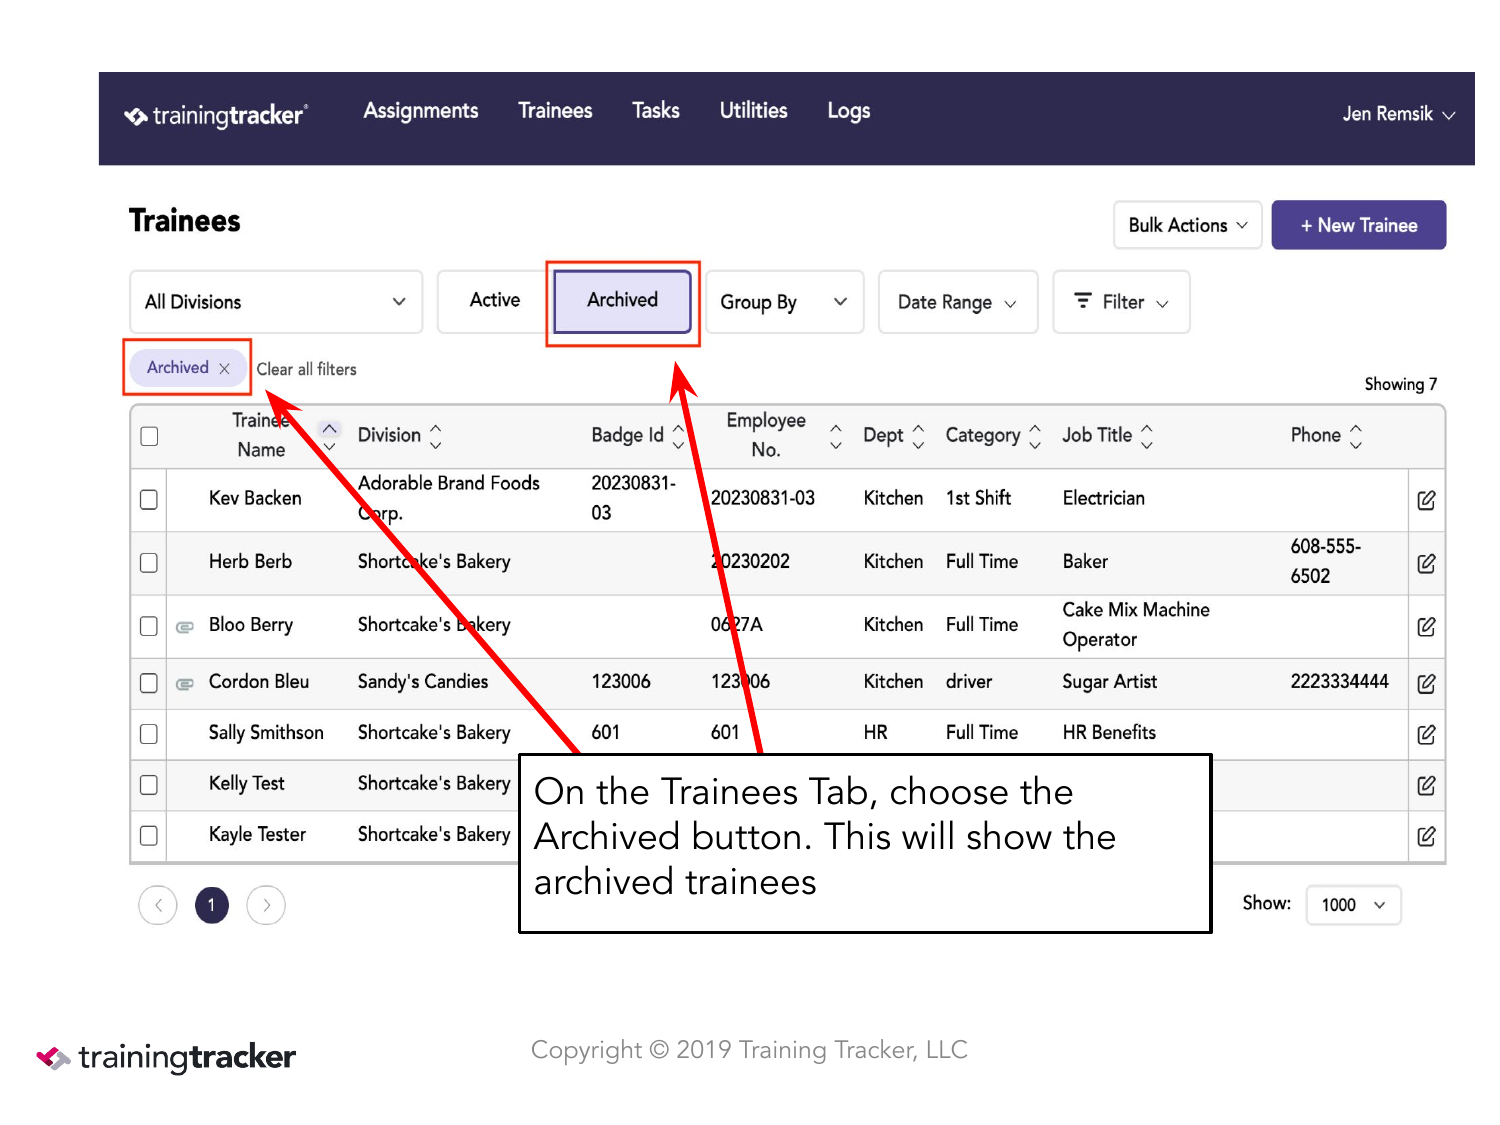Viewport: 1500px width, 1125px height.
Task: Click Electrician job title cell
Action: (1103, 498)
